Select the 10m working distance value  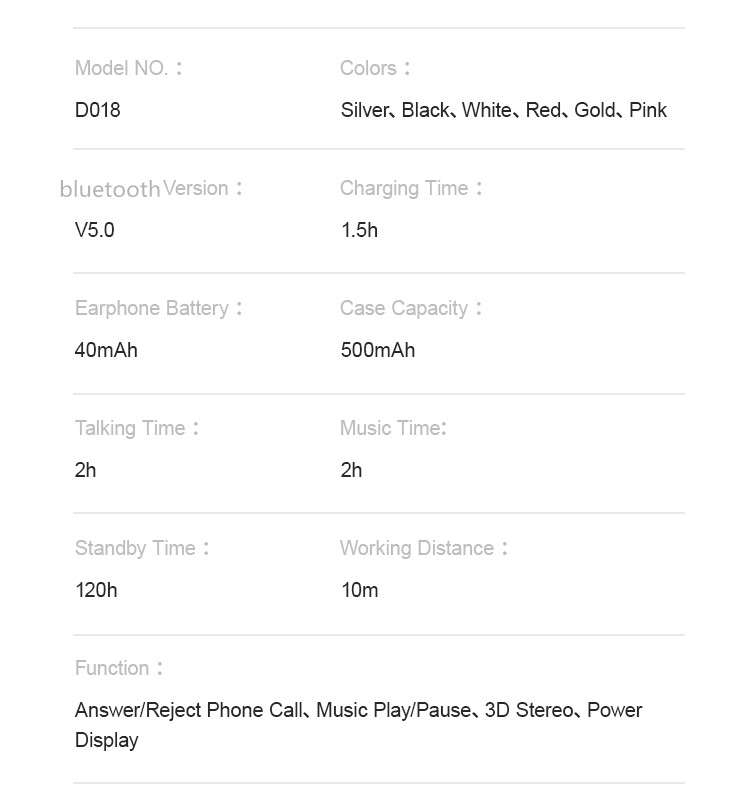[360, 590]
